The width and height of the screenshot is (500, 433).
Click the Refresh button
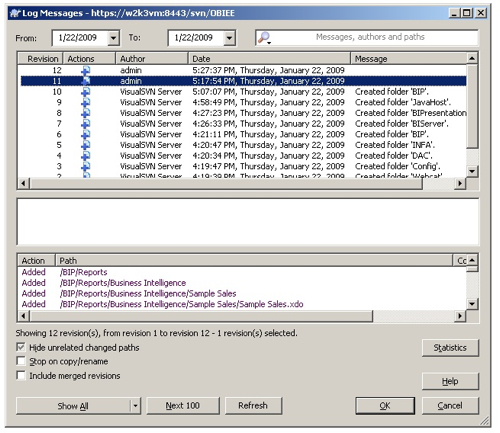pos(253,406)
